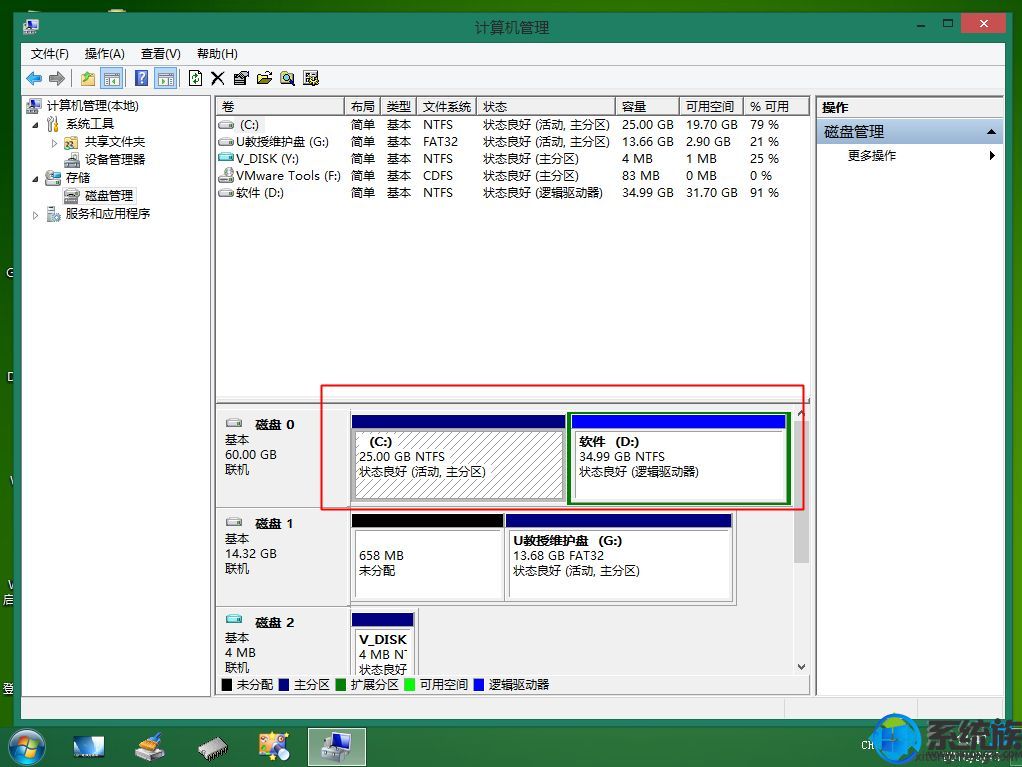The image size is (1022, 767).
Task: Click the 扩展分区 green legend swatch
Action: [x=340, y=685]
